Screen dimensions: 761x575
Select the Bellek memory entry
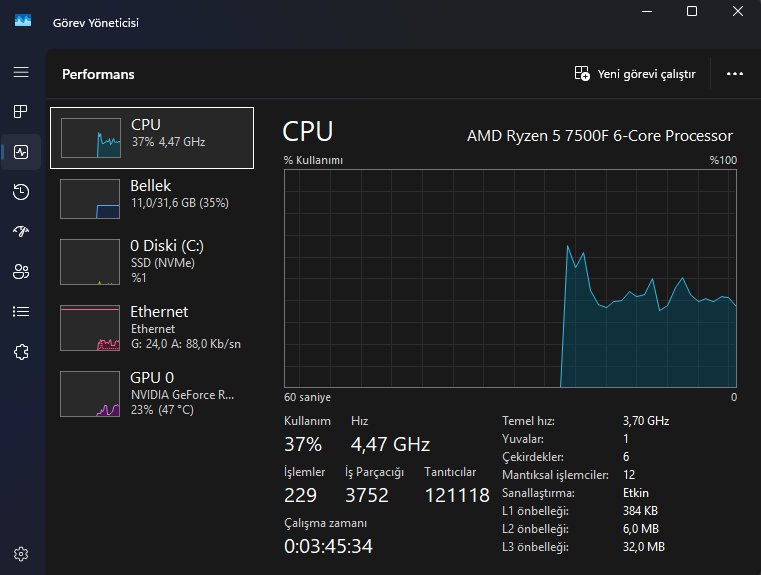[x=152, y=198]
